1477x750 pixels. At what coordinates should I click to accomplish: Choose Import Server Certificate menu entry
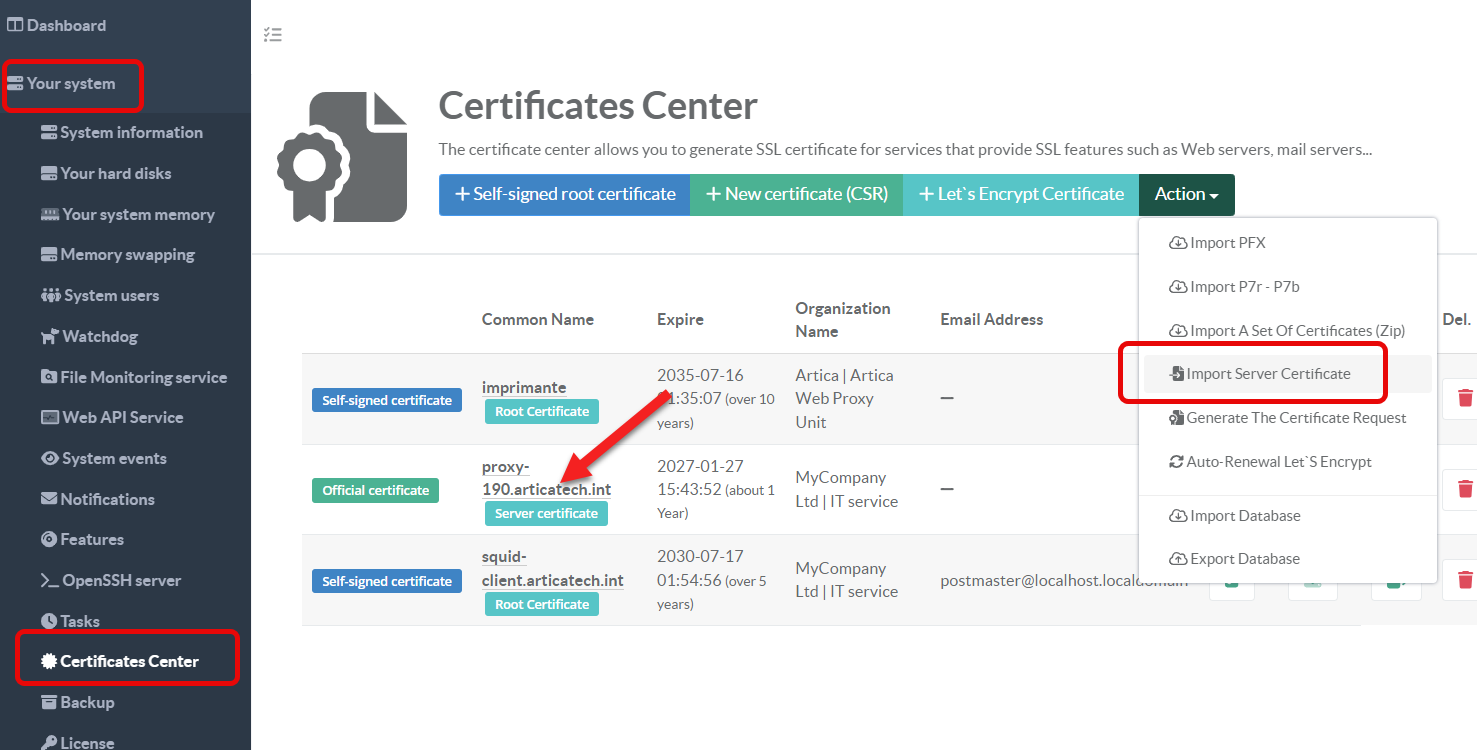click(1267, 374)
